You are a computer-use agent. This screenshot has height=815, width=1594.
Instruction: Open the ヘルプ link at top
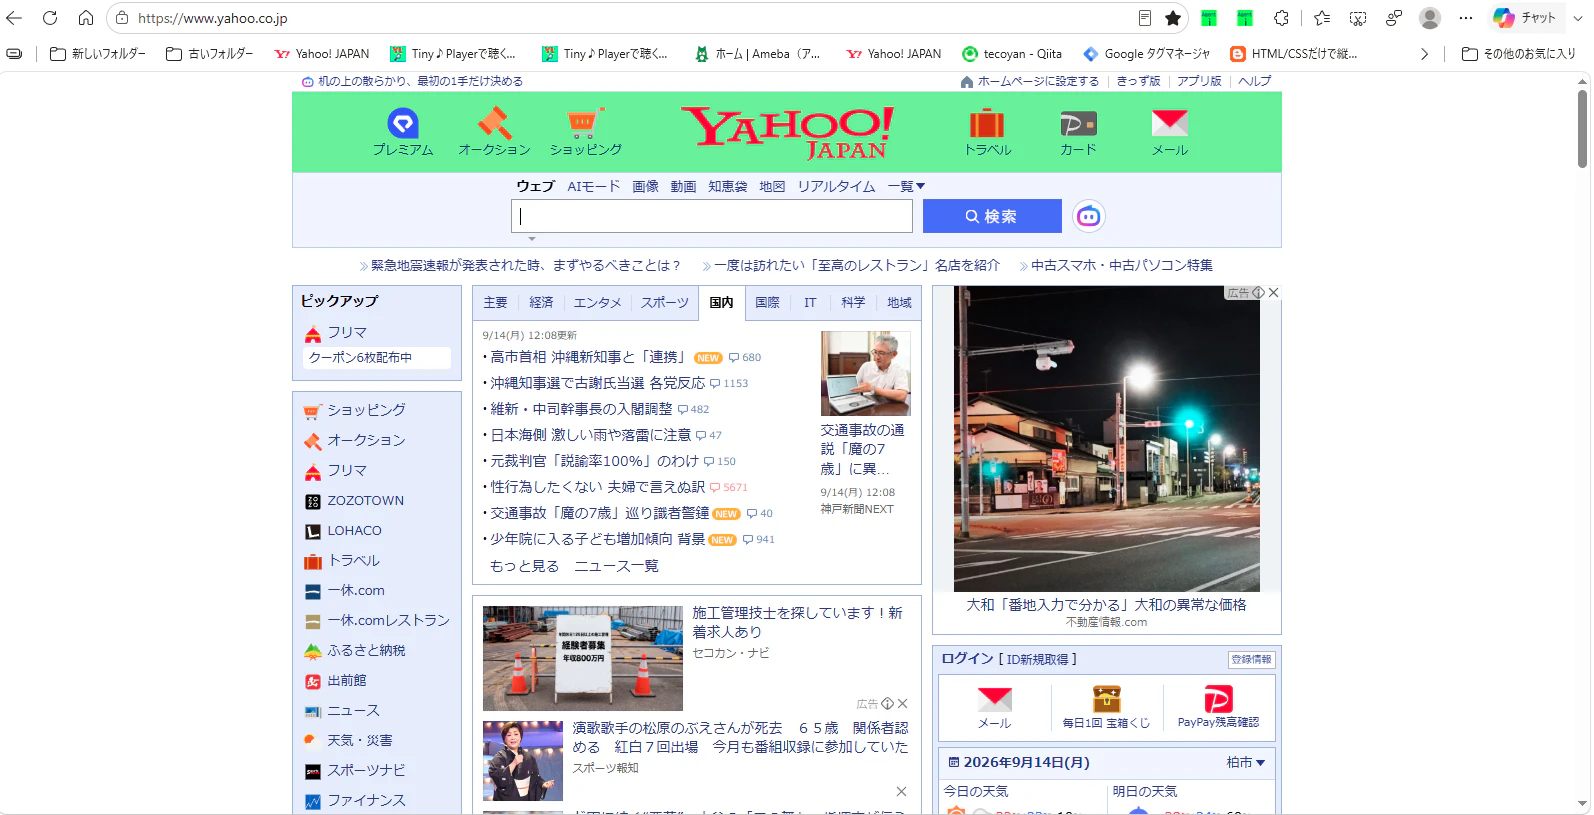click(1254, 81)
